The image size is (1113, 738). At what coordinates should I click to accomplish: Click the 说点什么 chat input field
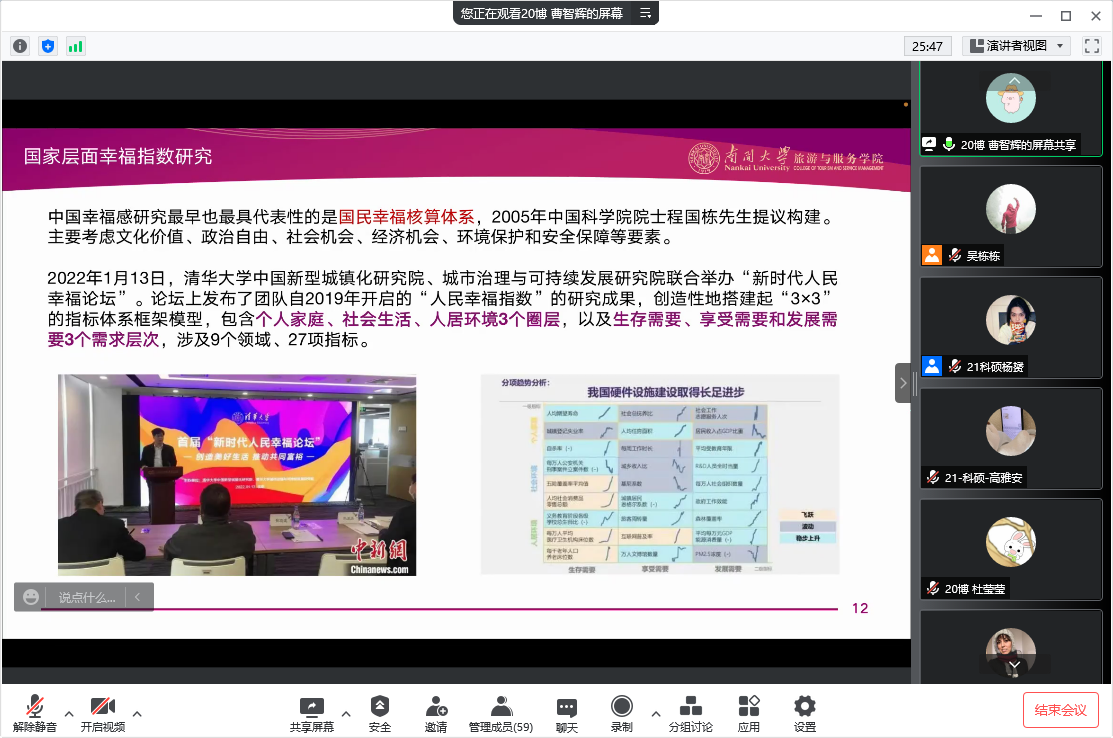(x=86, y=597)
